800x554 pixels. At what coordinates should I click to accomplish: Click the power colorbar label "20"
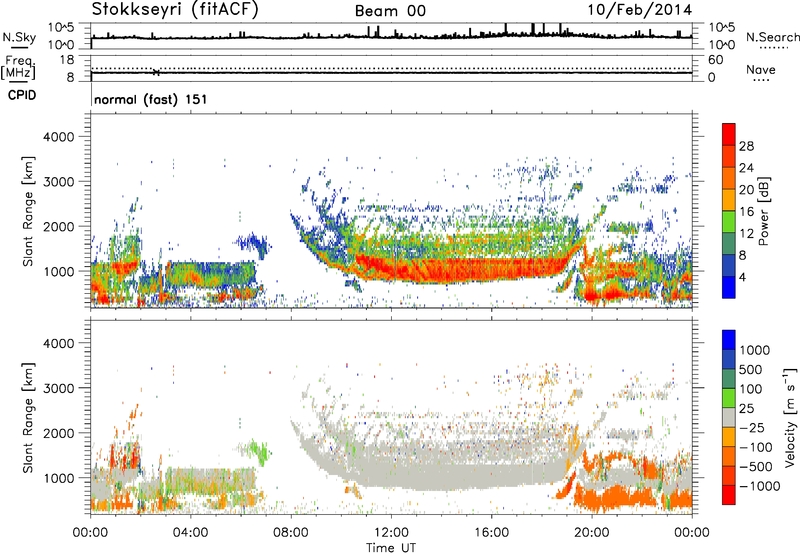[746, 190]
